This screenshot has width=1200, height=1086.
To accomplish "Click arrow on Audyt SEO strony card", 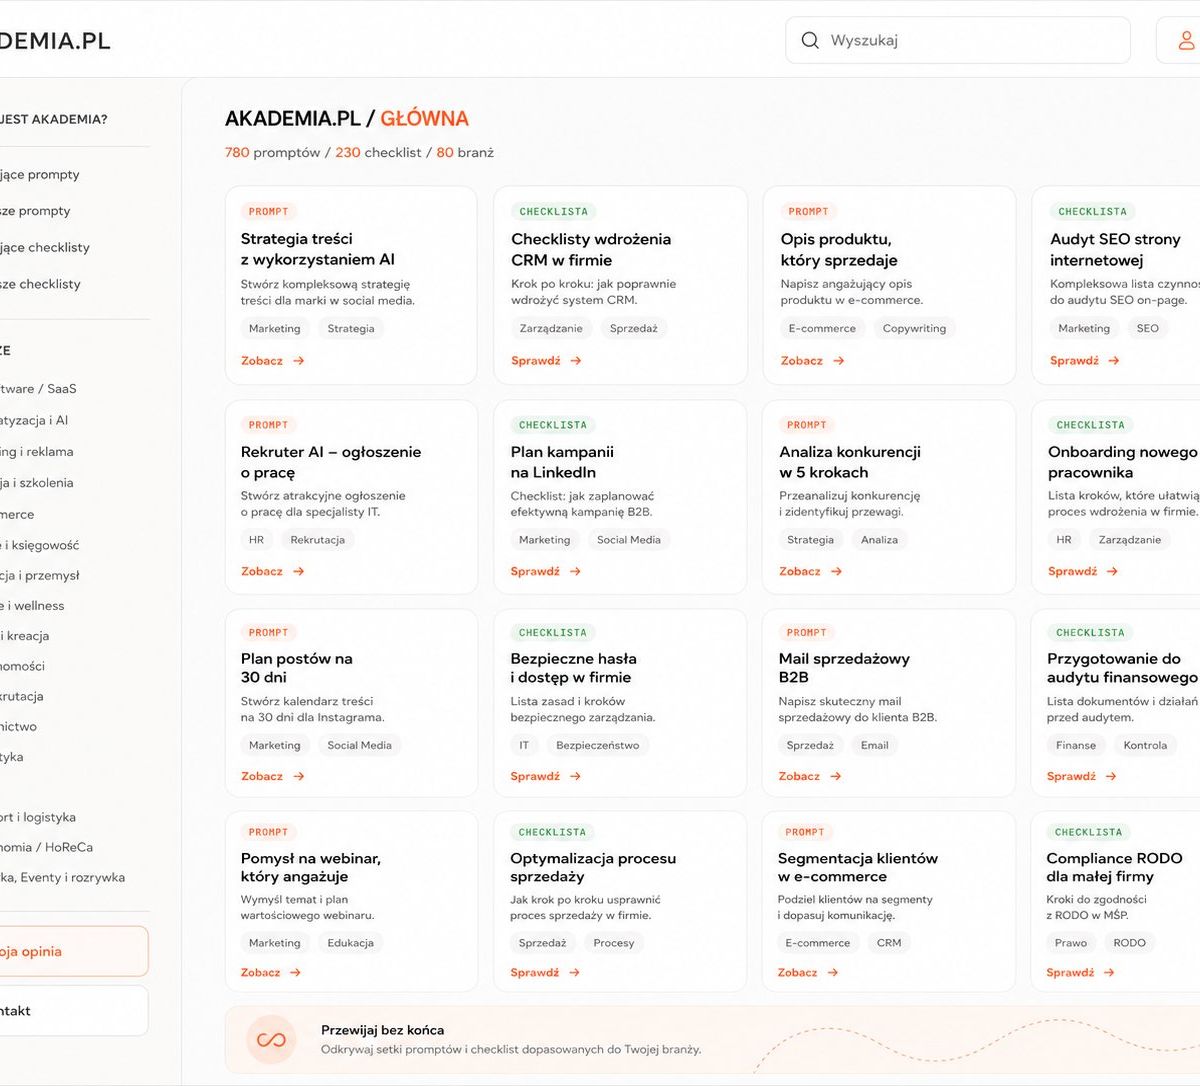I will coord(1114,361).
